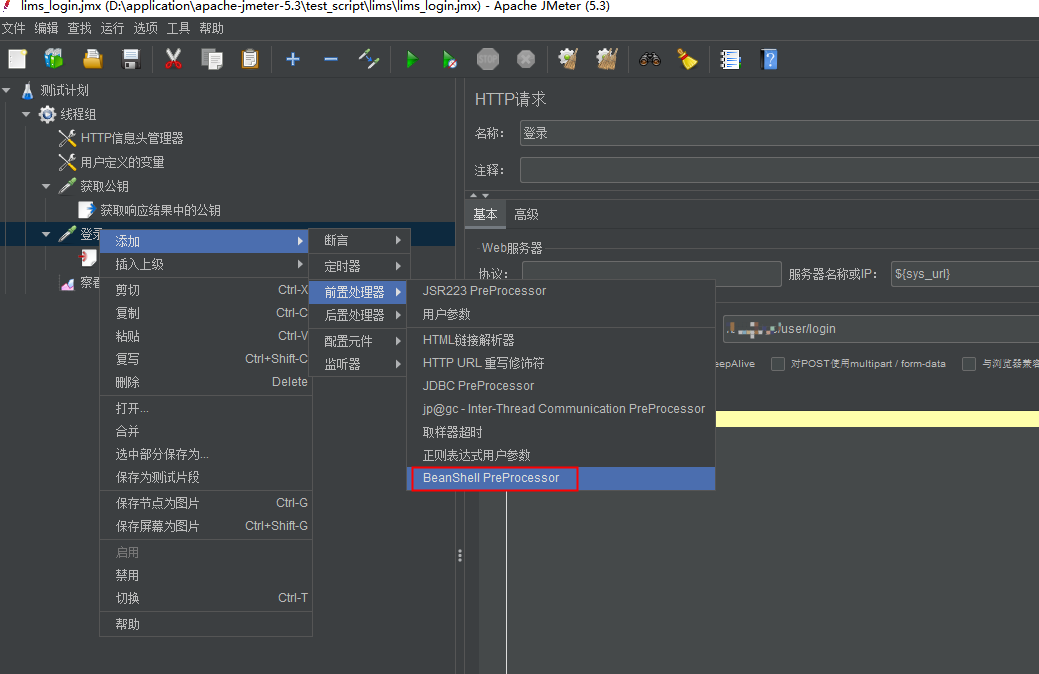1039x674 pixels.
Task: Collapse the 线程组 tree node arrow
Action: tap(27, 114)
